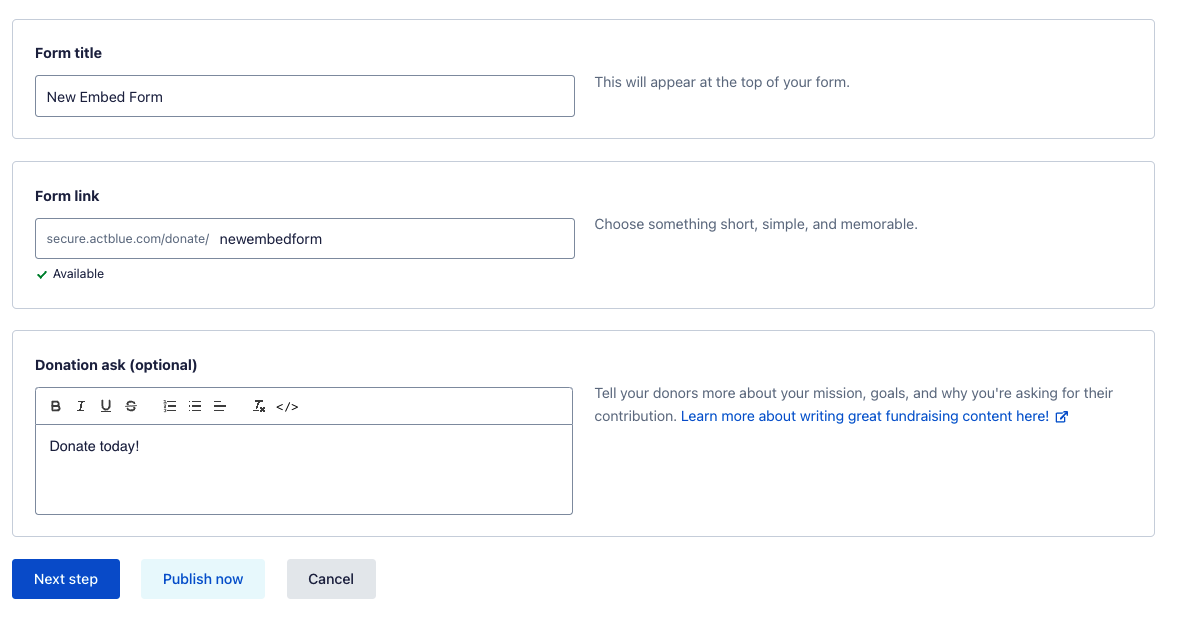Image resolution: width=1195 pixels, height=627 pixels.
Task: Insert a numbered list
Action: [170, 406]
